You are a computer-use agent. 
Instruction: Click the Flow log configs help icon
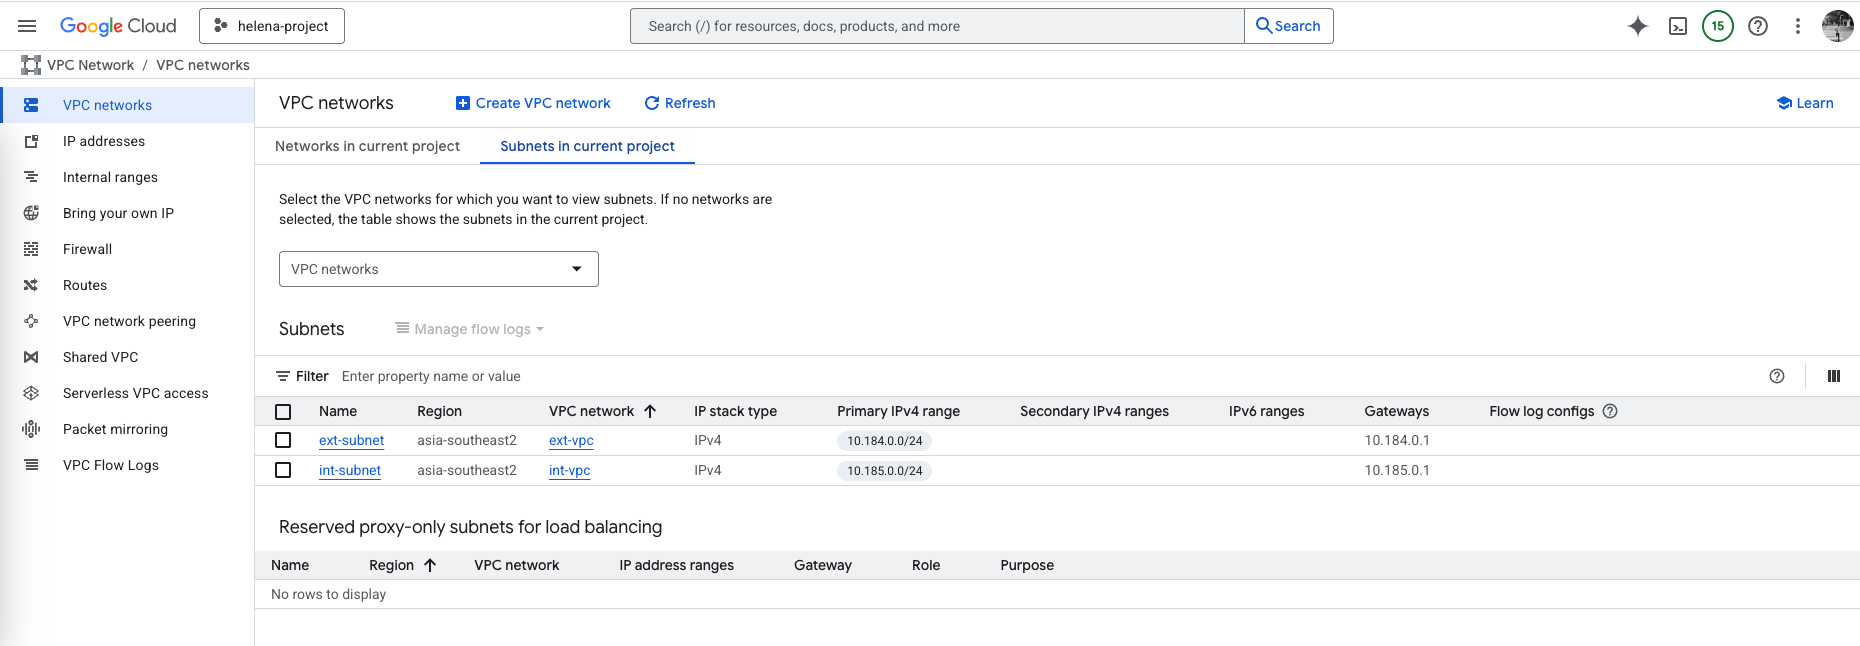pyautogui.click(x=1610, y=411)
